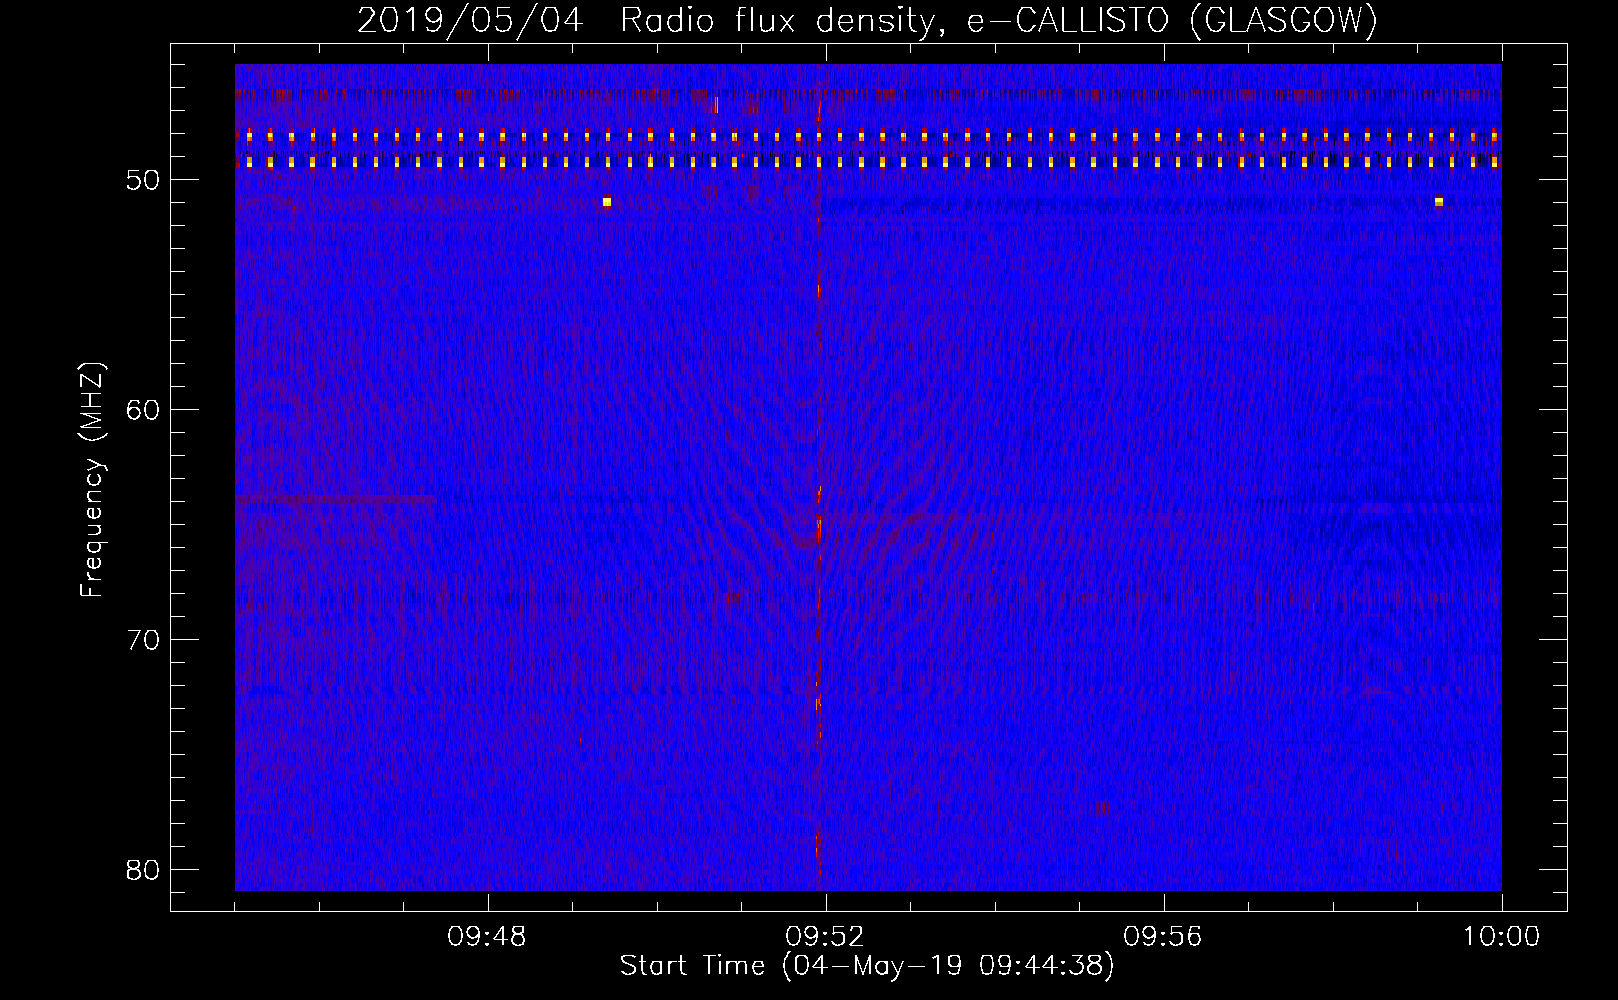Click the 80 frequency tick label
The image size is (1618, 1000).
pyautogui.click(x=143, y=870)
